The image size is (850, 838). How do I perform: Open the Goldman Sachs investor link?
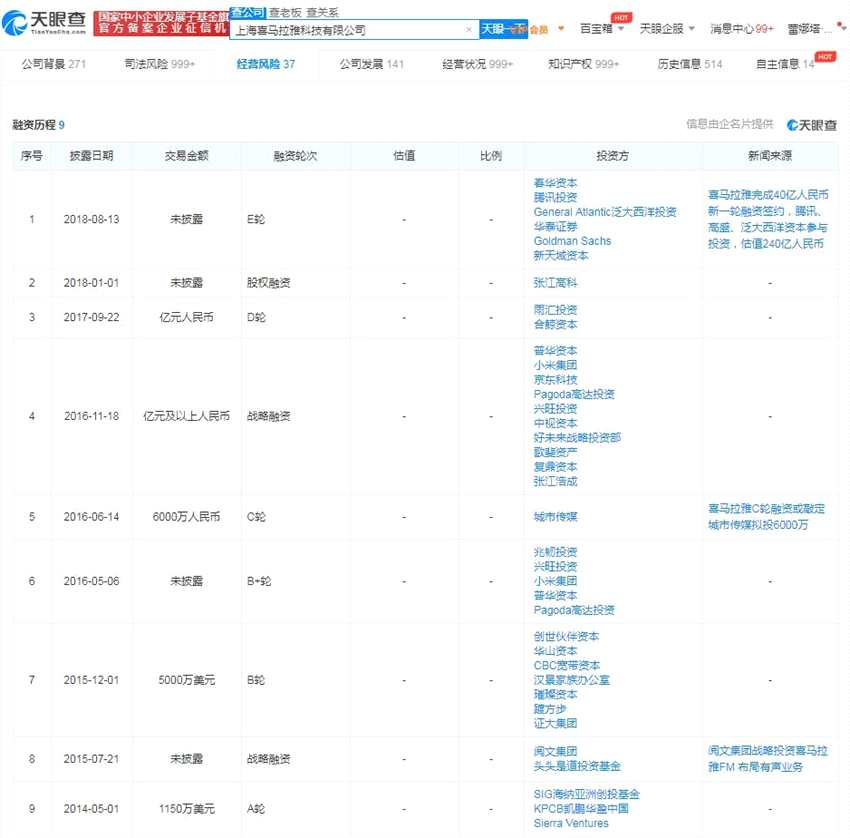[x=572, y=241]
